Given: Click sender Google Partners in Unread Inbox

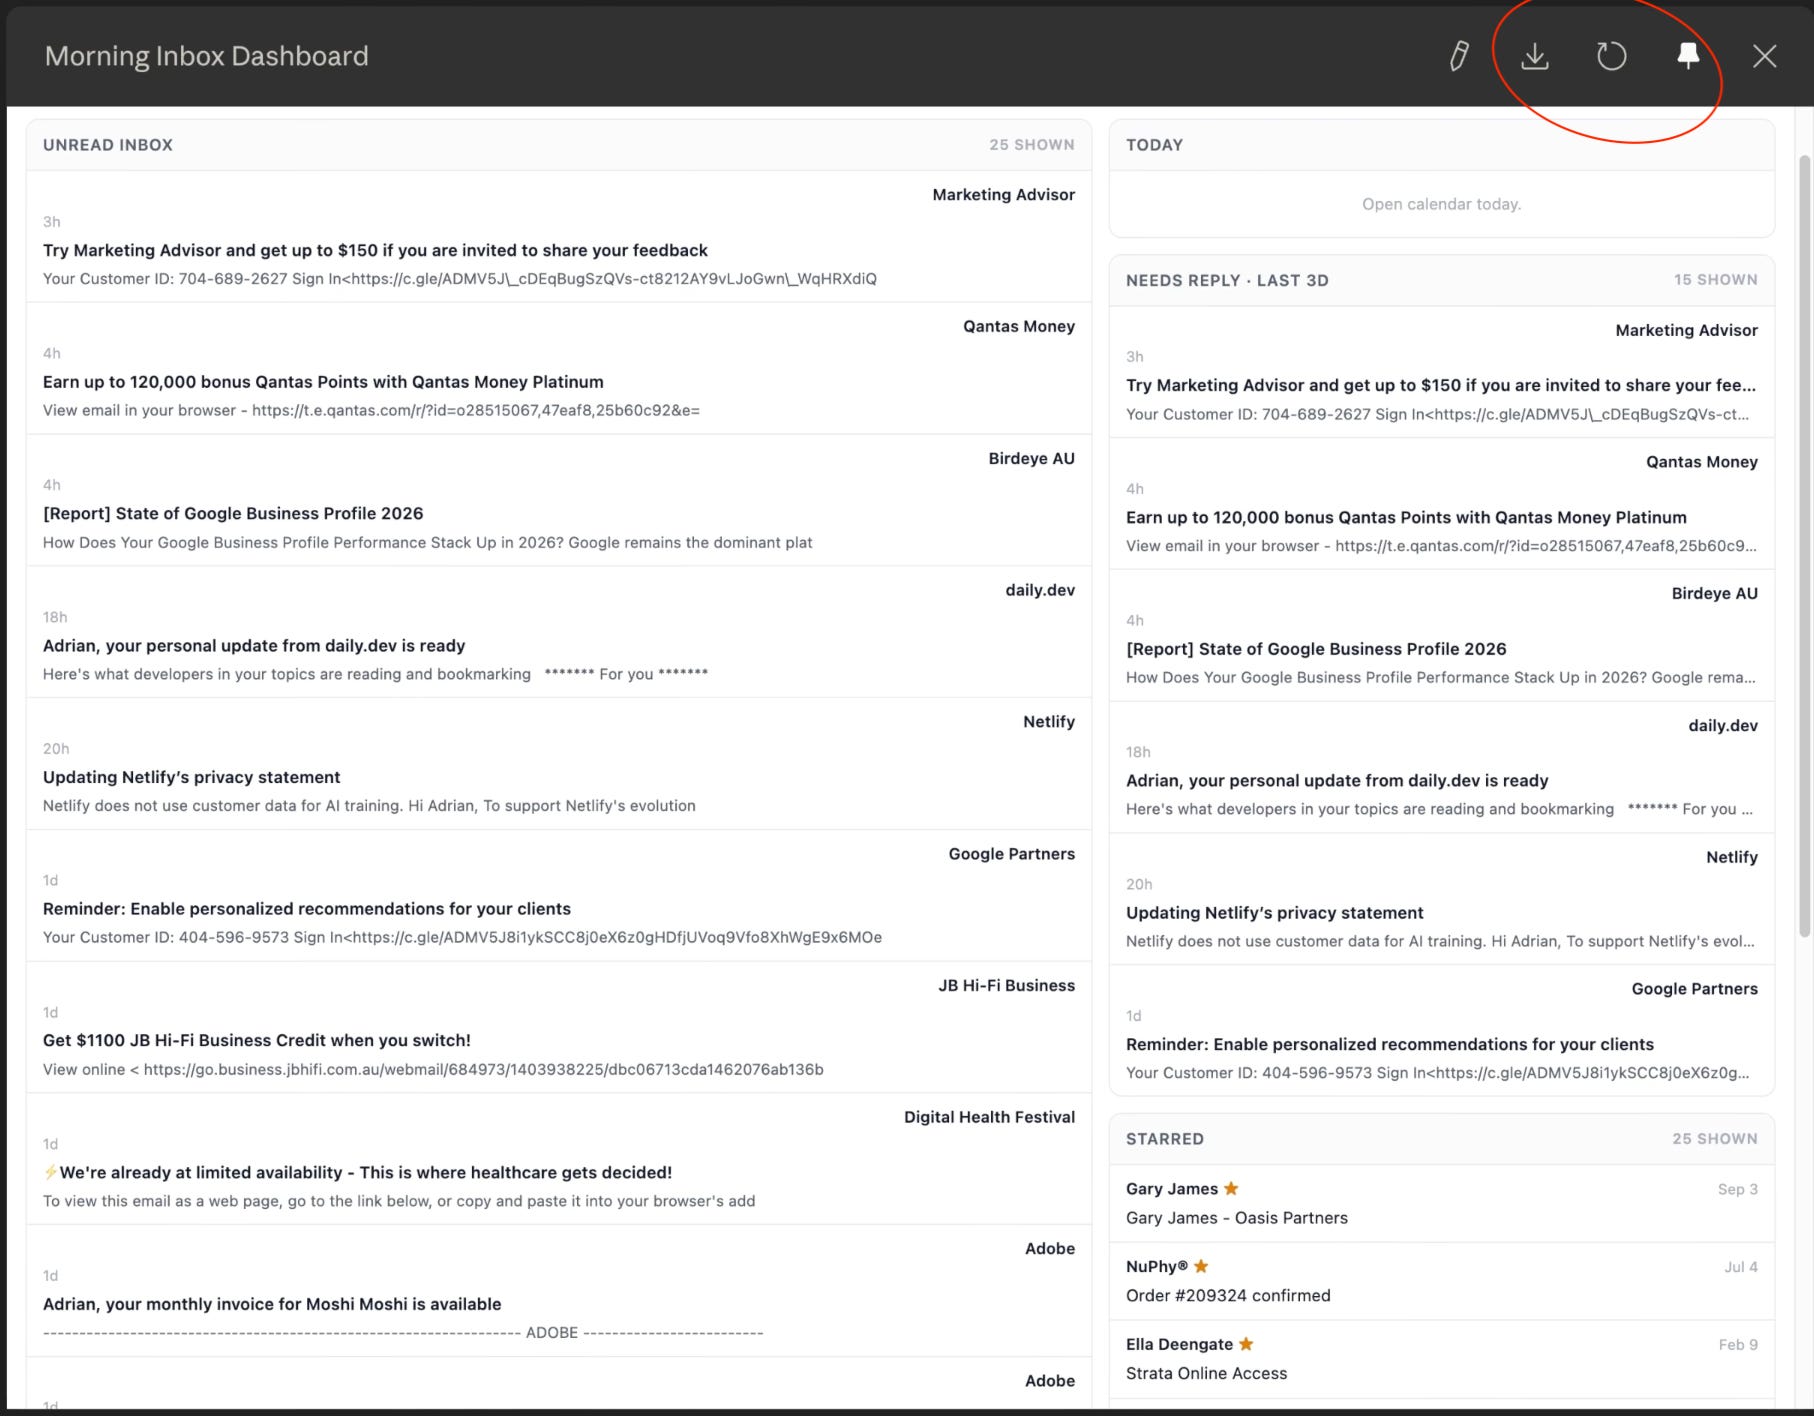Looking at the screenshot, I should [1012, 854].
